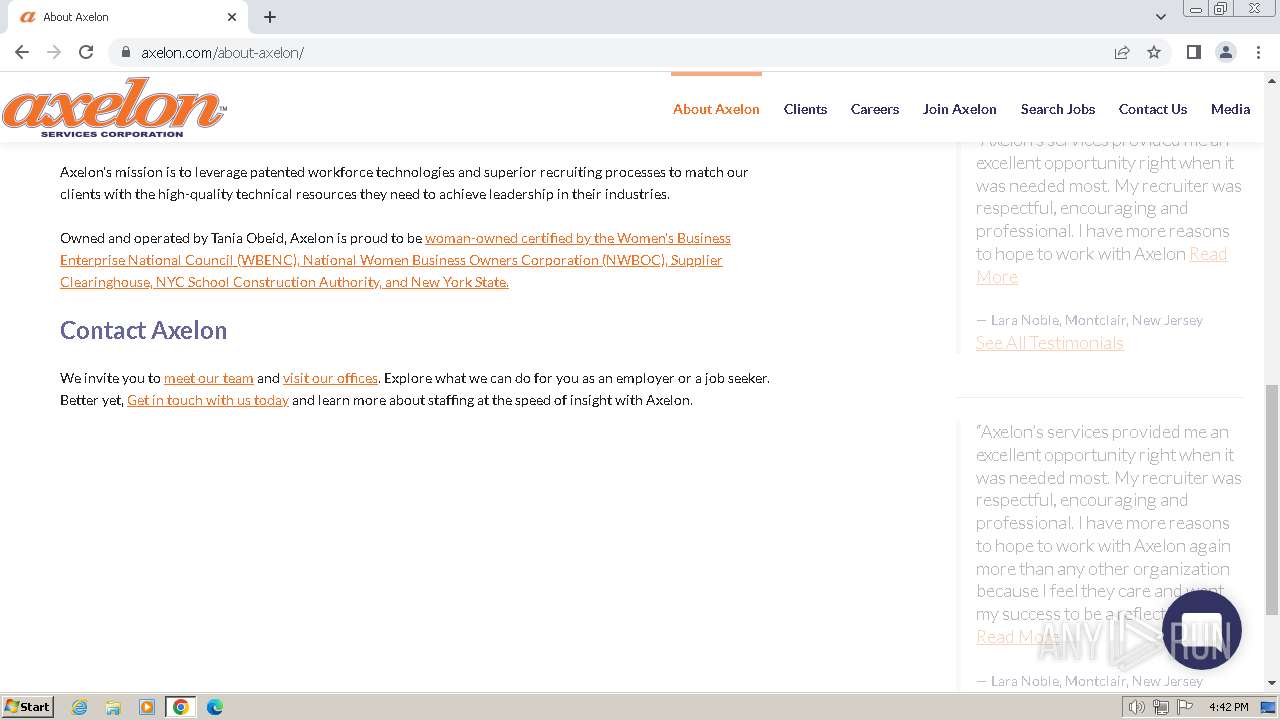
Task: Expand the tab search dropdown
Action: [x=1160, y=17]
